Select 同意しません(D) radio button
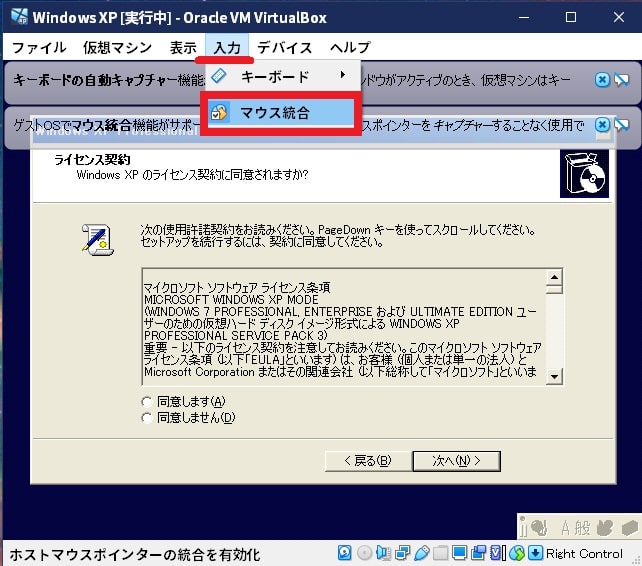This screenshot has width=642, height=566. tap(147, 418)
